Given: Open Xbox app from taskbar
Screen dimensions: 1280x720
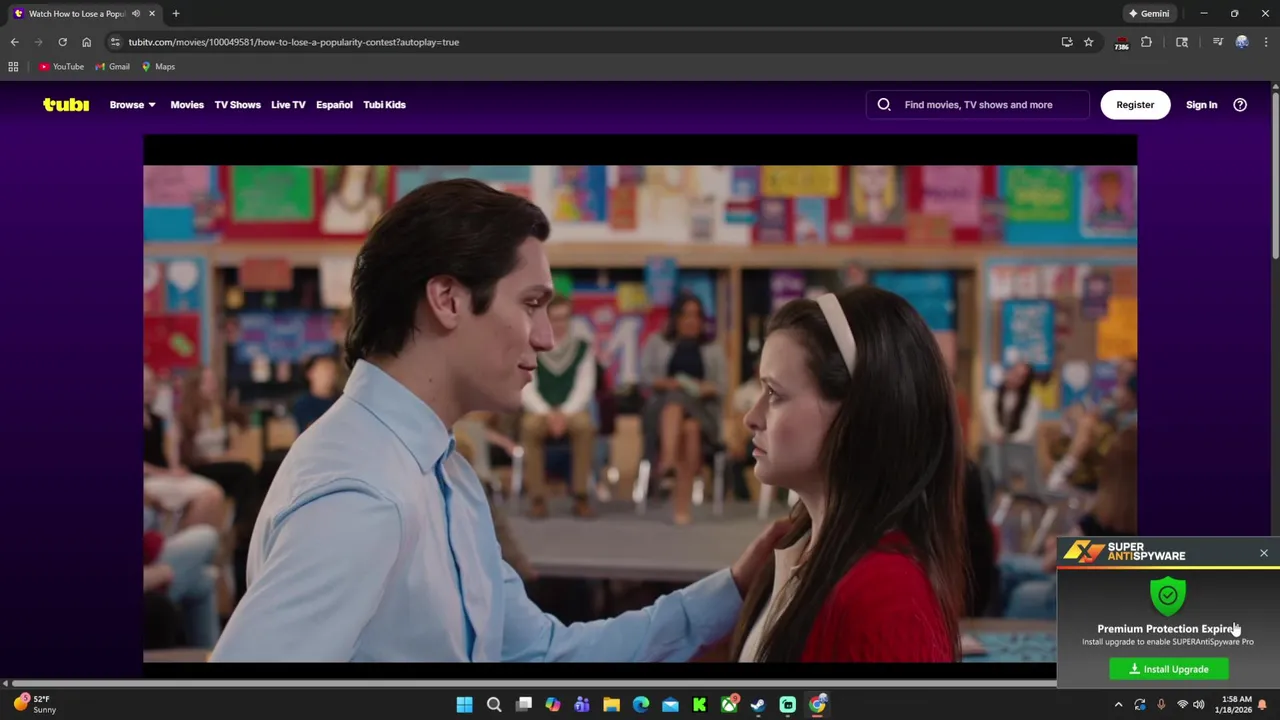Looking at the screenshot, I should tap(729, 705).
